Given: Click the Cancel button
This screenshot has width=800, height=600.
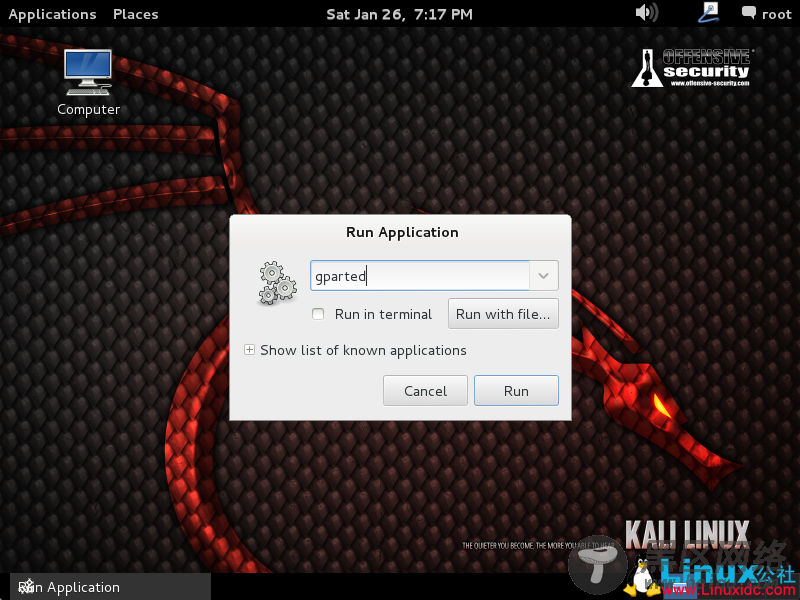Looking at the screenshot, I should point(425,391).
